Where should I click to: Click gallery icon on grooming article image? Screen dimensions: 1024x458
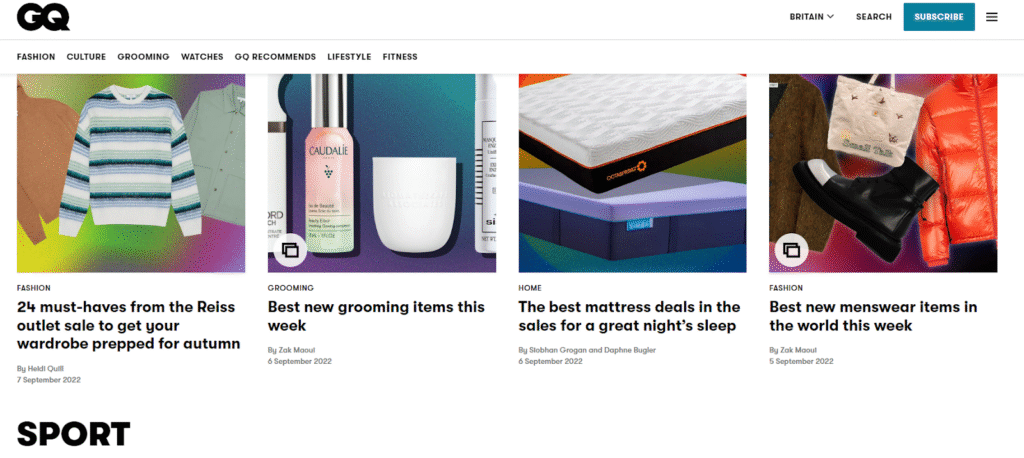(x=290, y=250)
